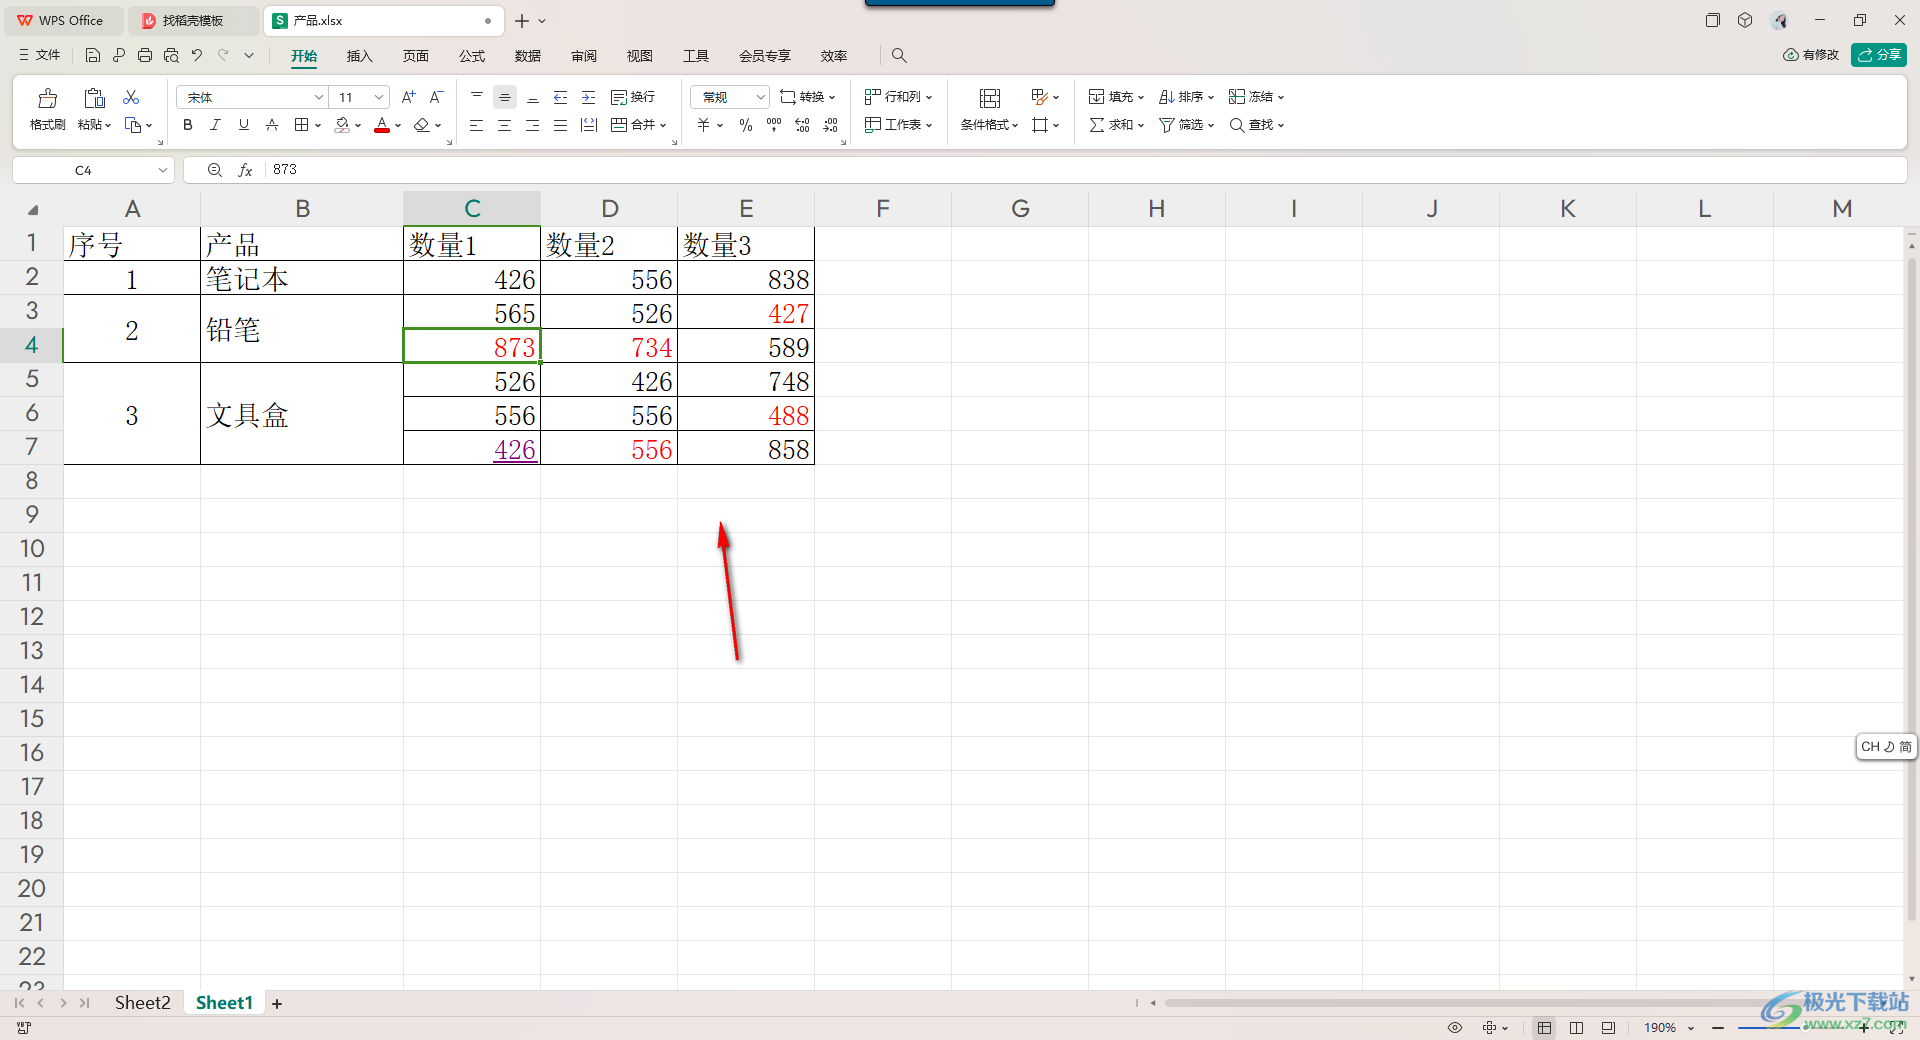This screenshot has height=1040, width=1920.
Task: Toggle bottom vertical alignment
Action: pyautogui.click(x=533, y=97)
